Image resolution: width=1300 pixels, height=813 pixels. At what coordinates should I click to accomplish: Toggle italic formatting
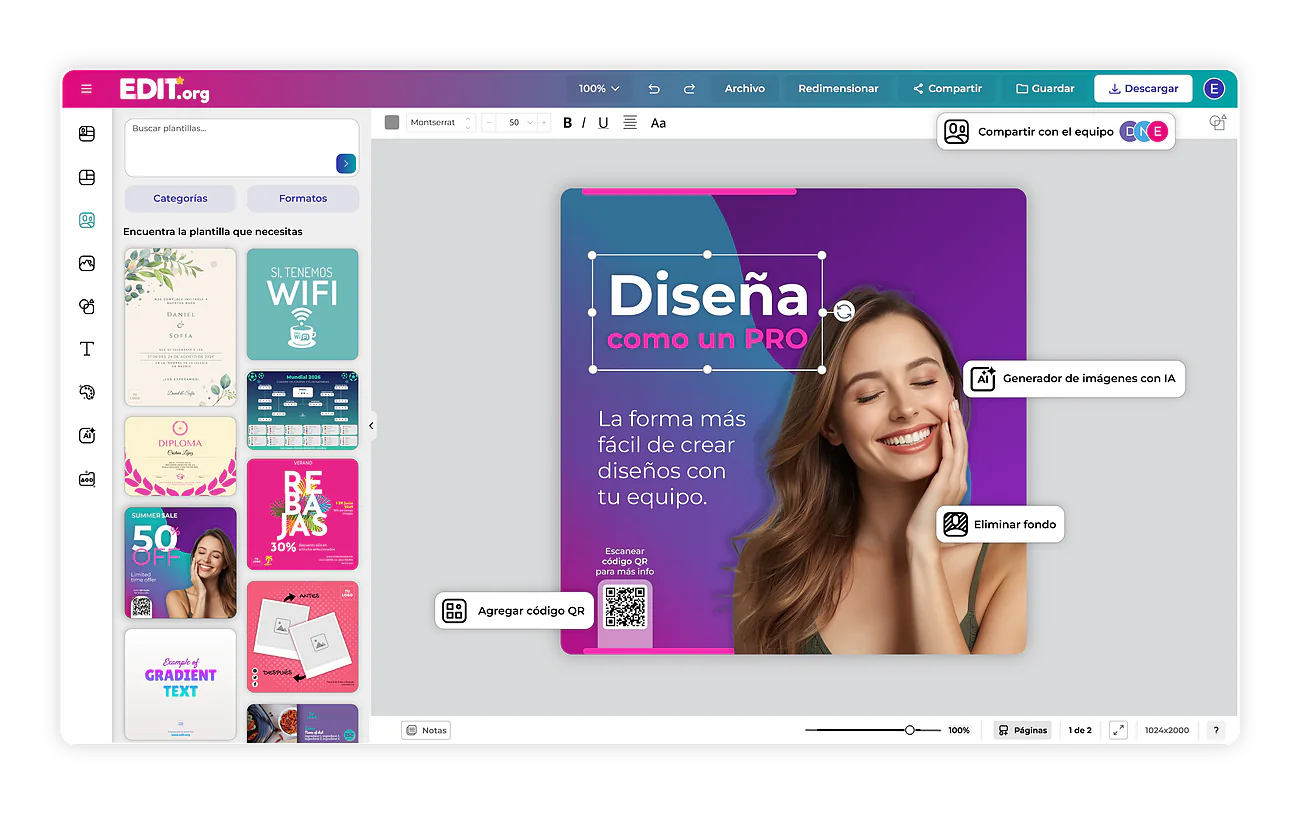pyautogui.click(x=584, y=123)
